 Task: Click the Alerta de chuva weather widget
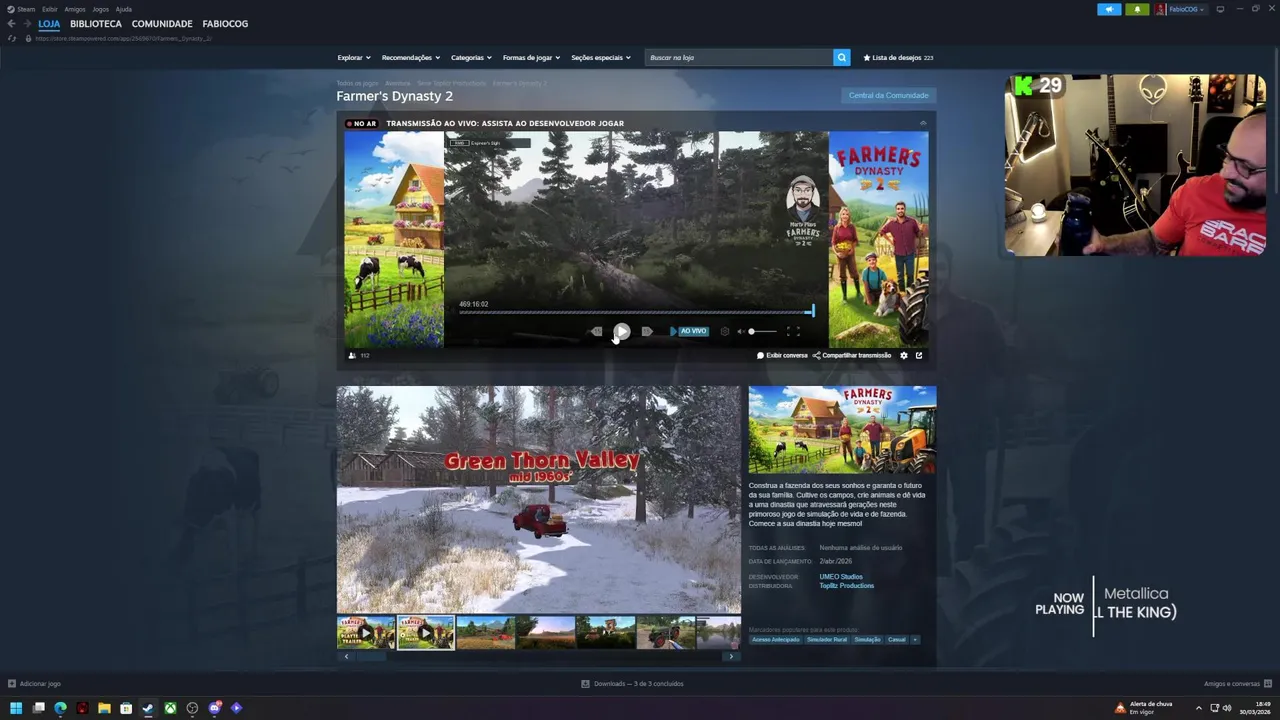[1144, 708]
